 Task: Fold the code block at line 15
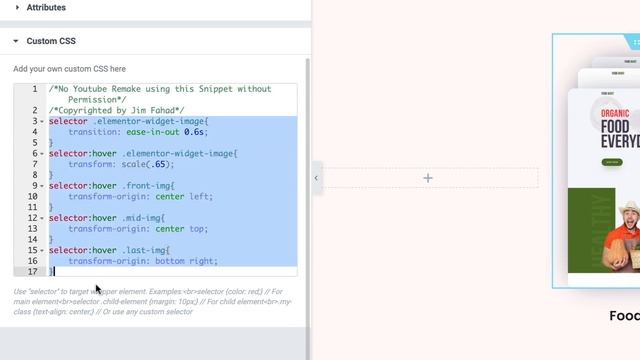42,250
